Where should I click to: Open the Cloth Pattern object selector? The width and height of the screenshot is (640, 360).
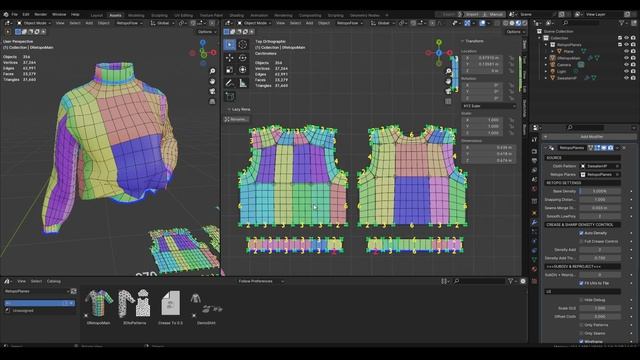[600, 166]
